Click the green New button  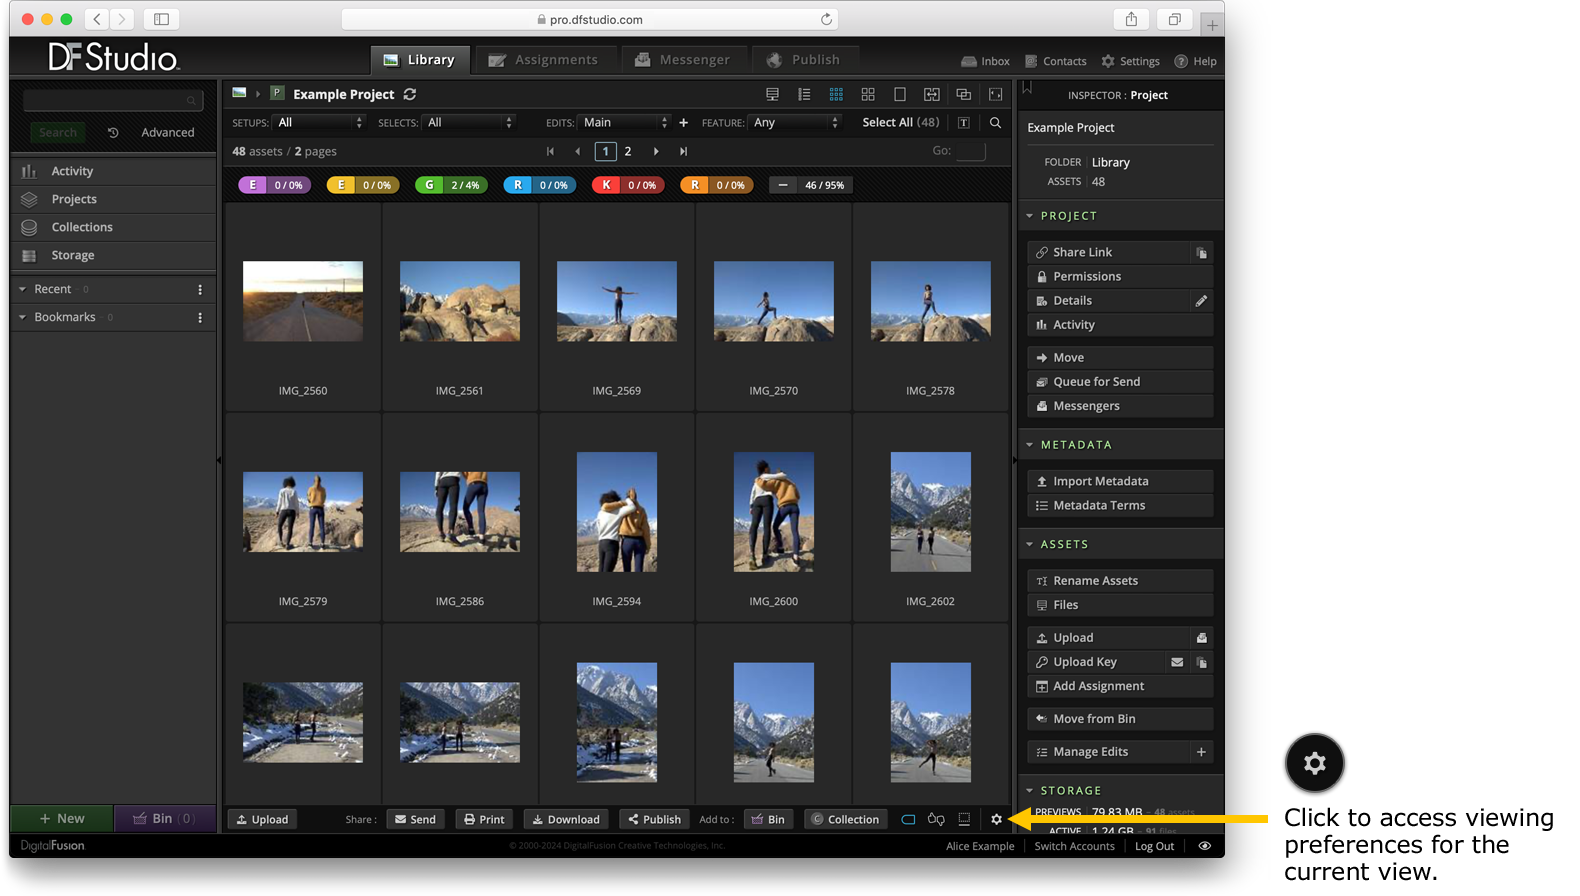coord(62,818)
